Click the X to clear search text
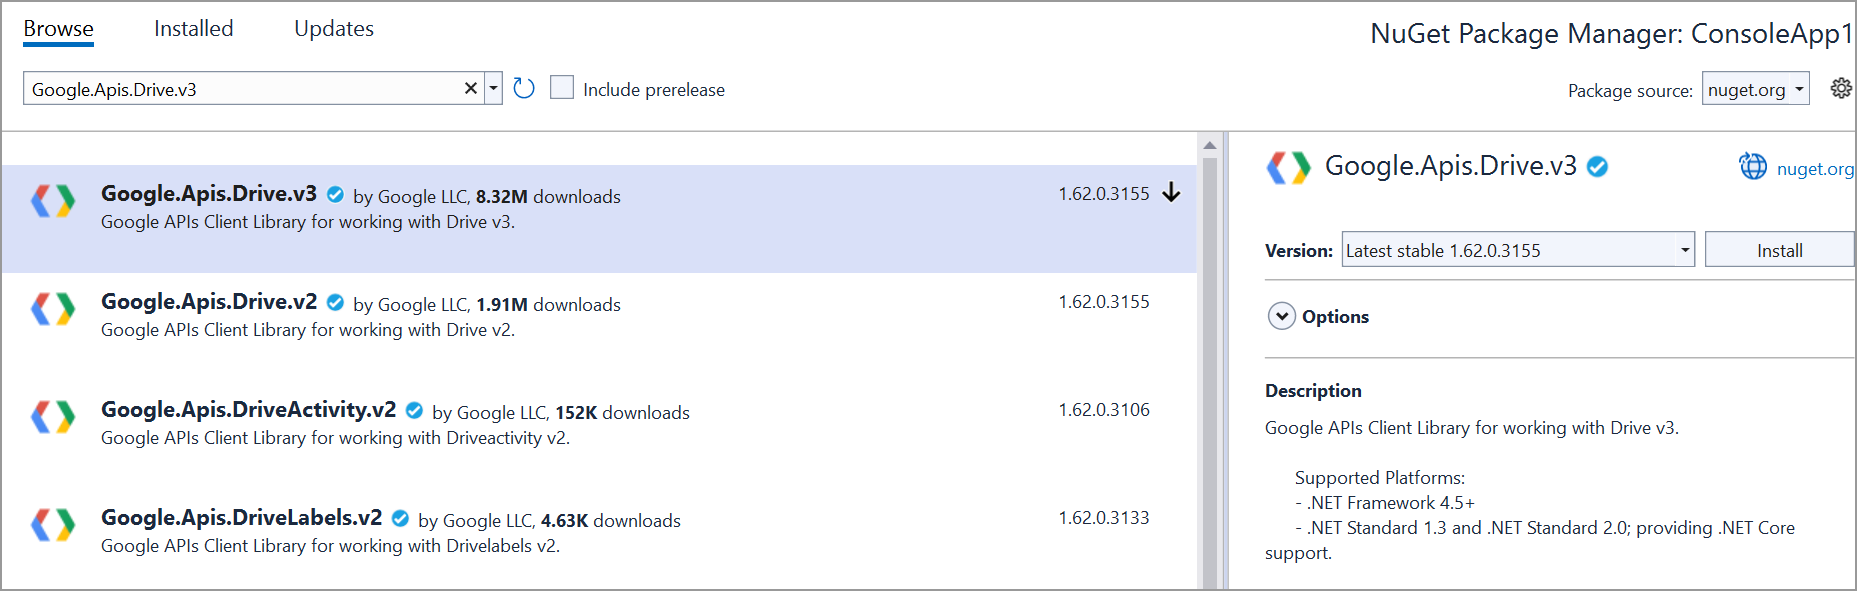Screen dimensions: 1857x591 tap(470, 88)
